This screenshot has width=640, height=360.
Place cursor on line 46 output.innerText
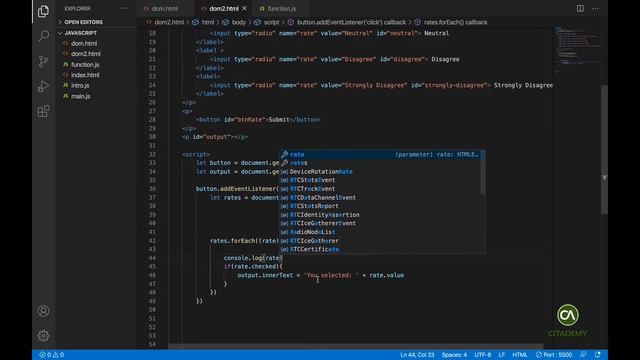[265, 275]
